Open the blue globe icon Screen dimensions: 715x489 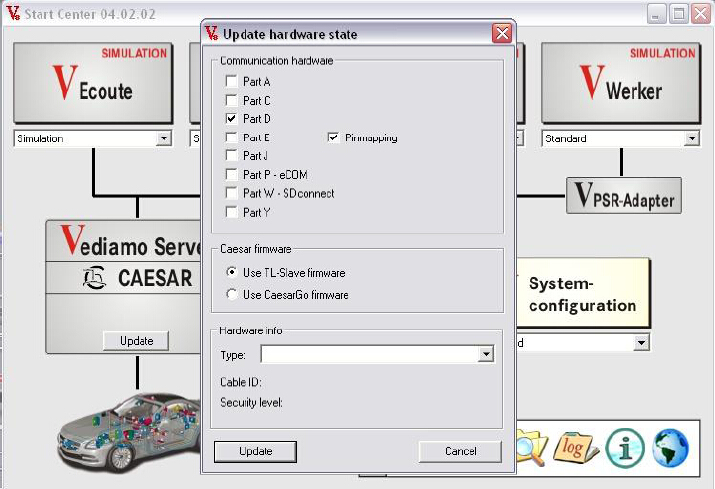[x=670, y=449]
